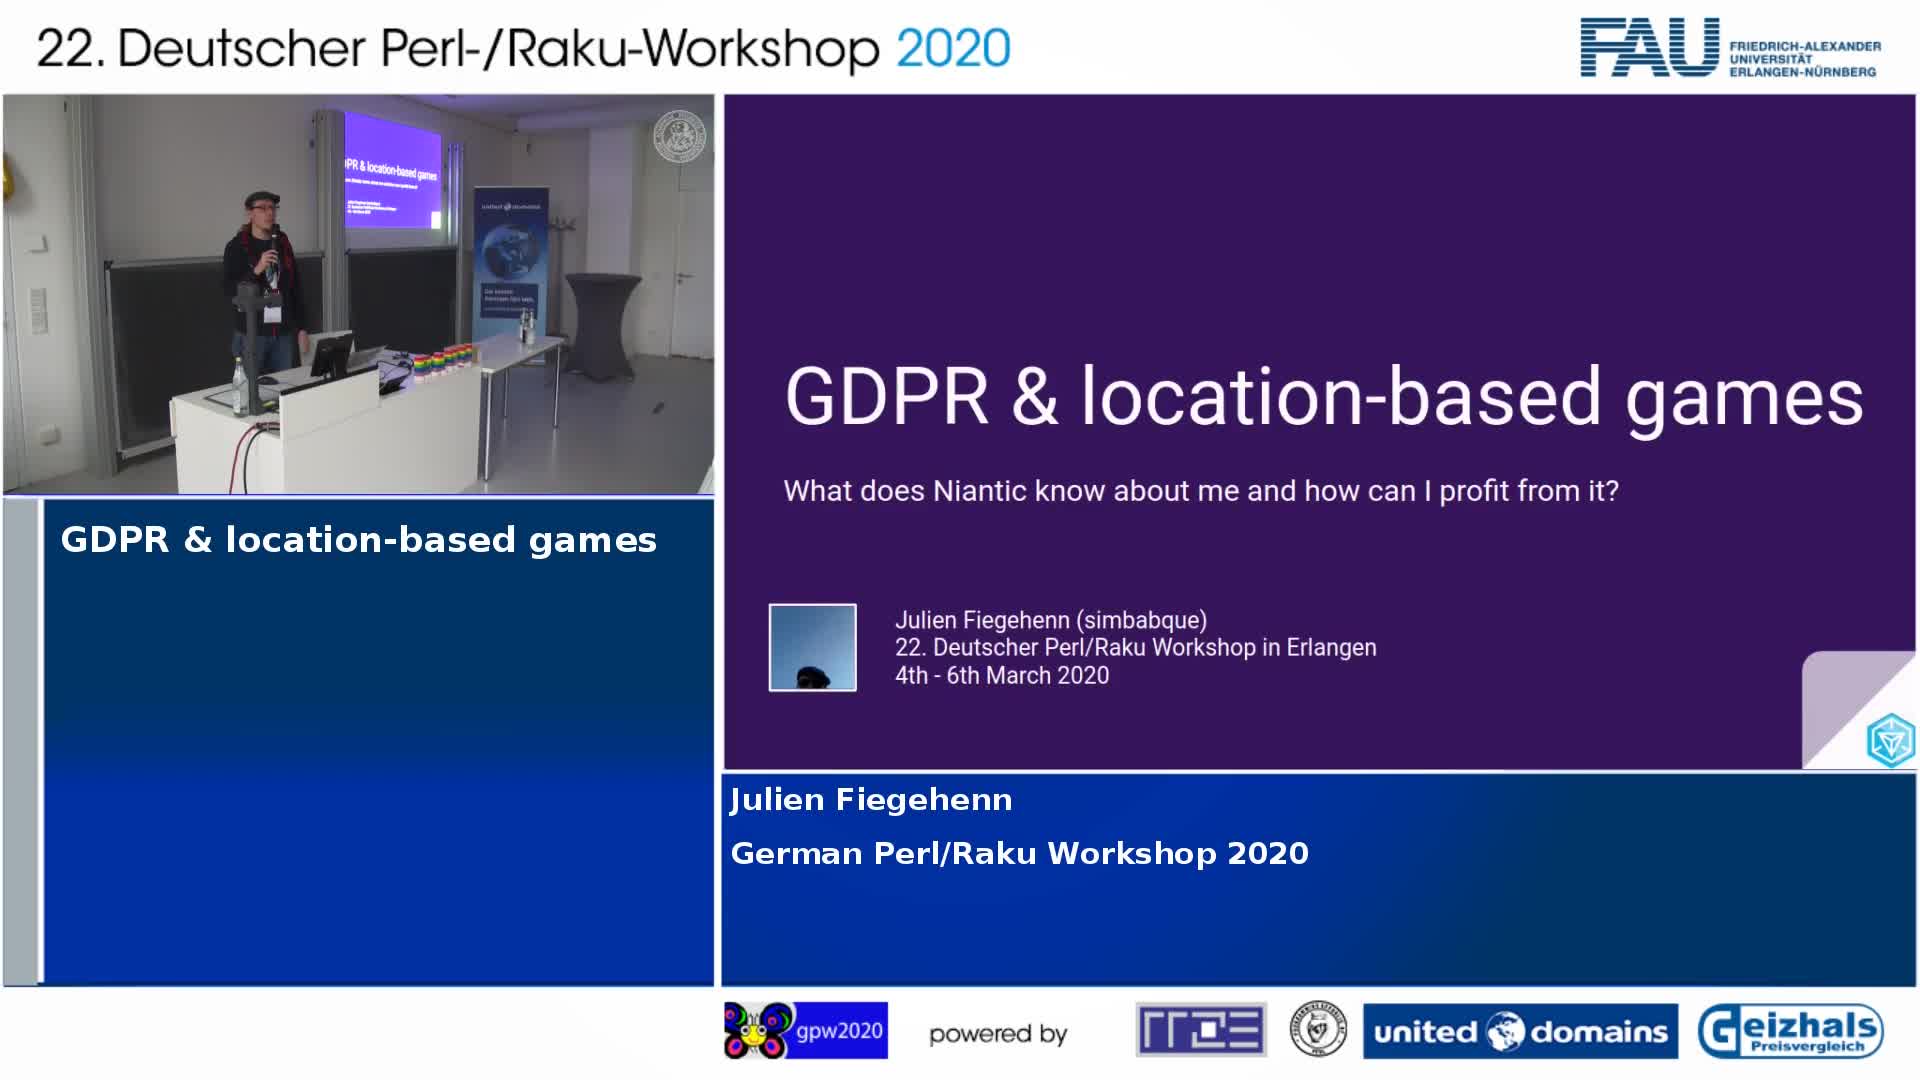Click the 'Julien Fiegehenn' speaker caption
The width and height of the screenshot is (1920, 1080).
pyautogui.click(x=871, y=800)
